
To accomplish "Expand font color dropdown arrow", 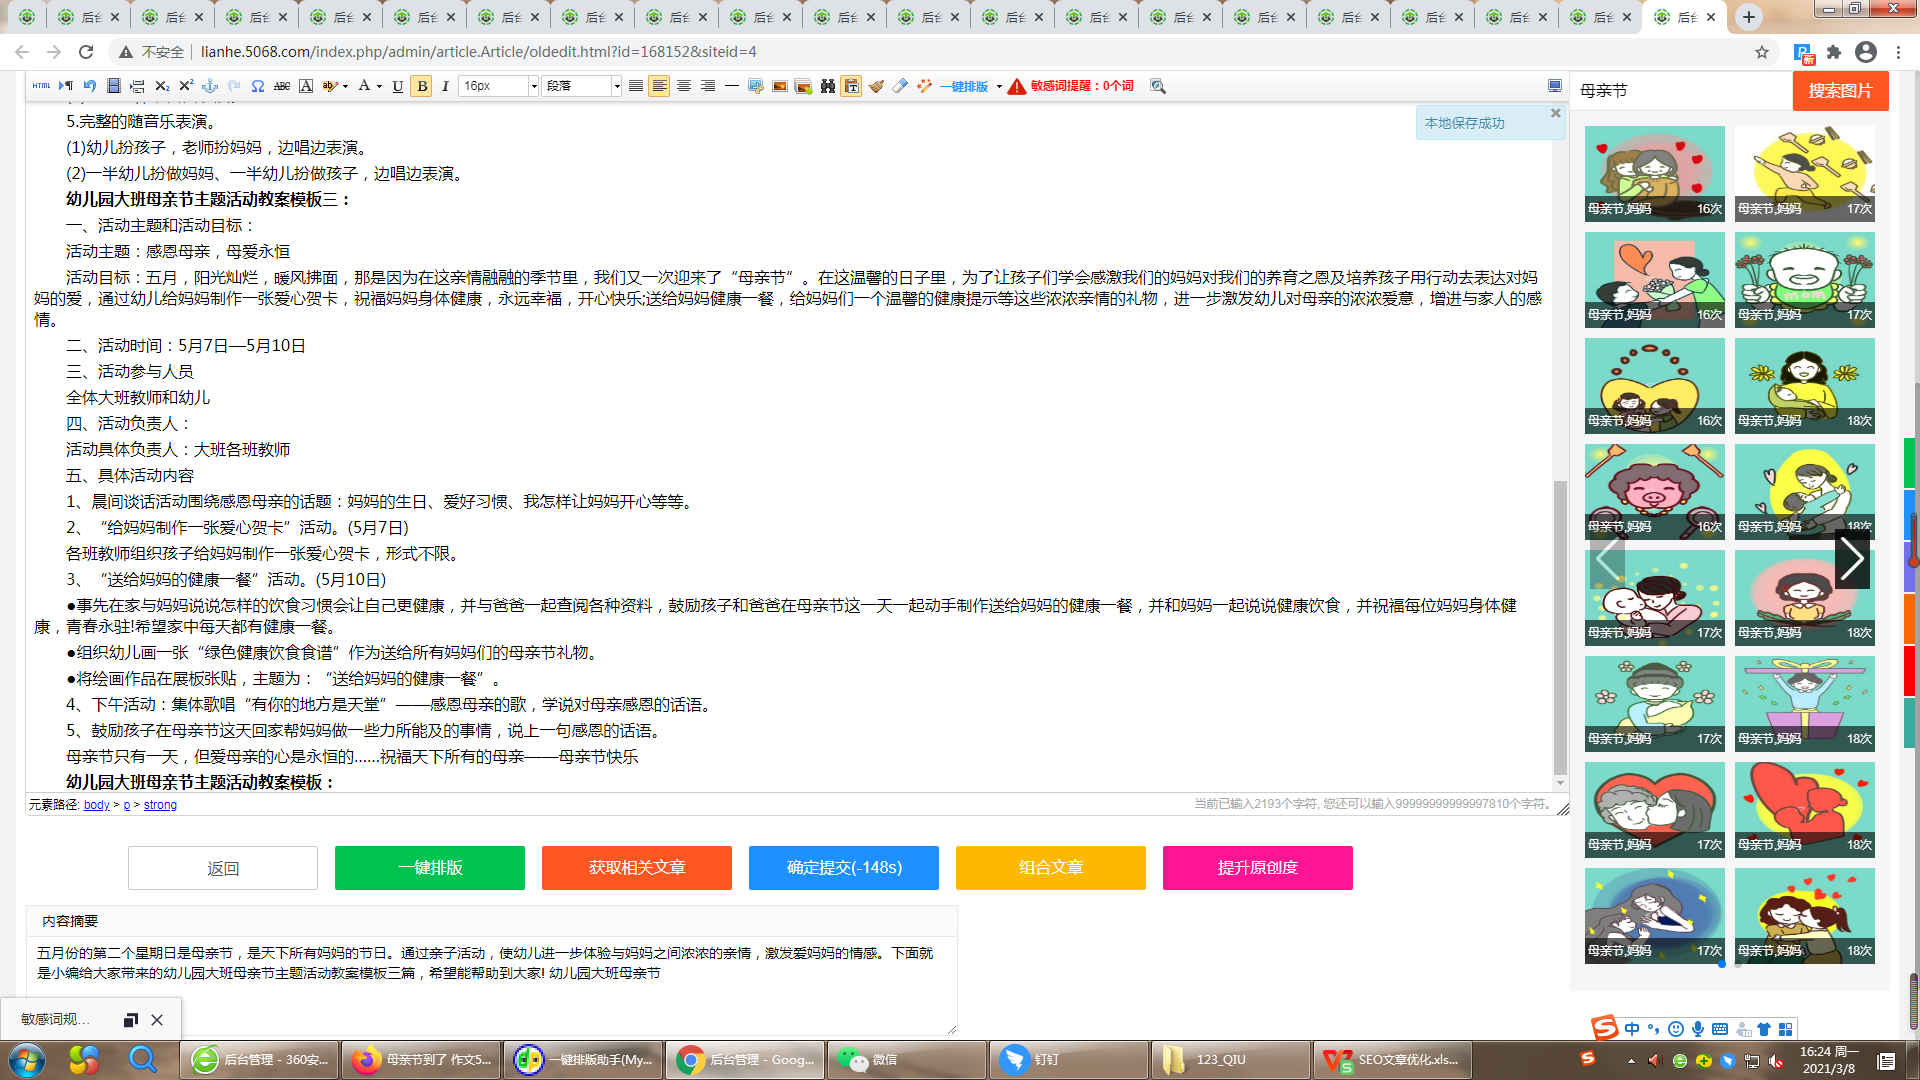I will click(379, 86).
